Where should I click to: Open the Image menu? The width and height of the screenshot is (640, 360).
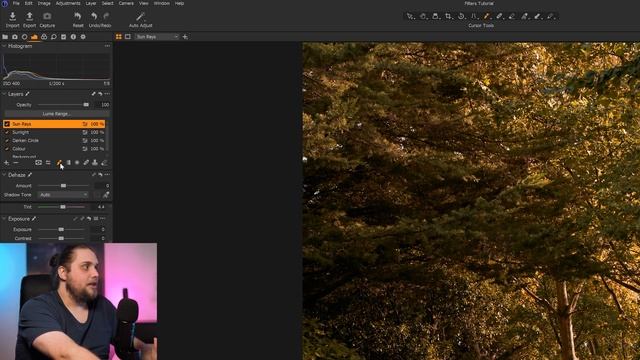(x=44, y=3)
